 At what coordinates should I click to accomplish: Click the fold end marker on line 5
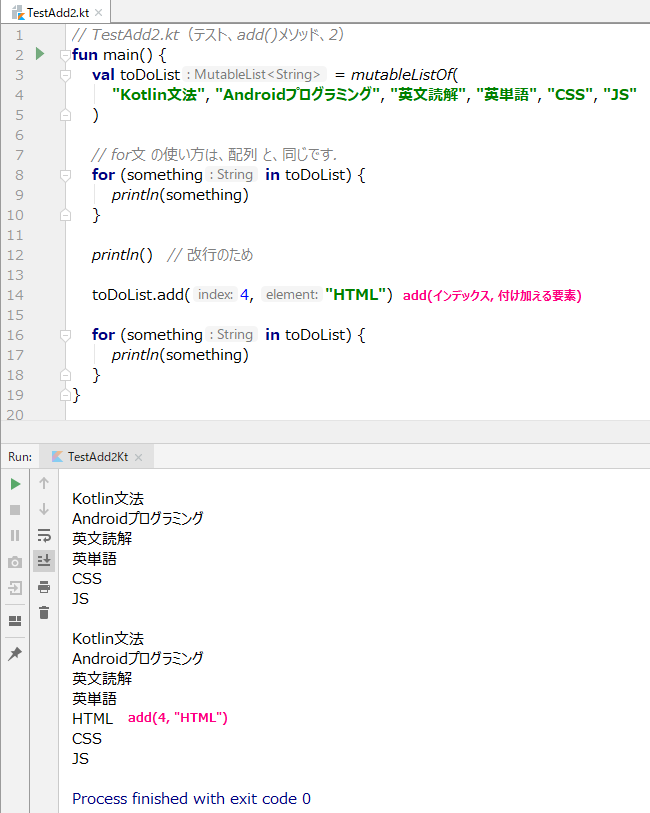65,115
